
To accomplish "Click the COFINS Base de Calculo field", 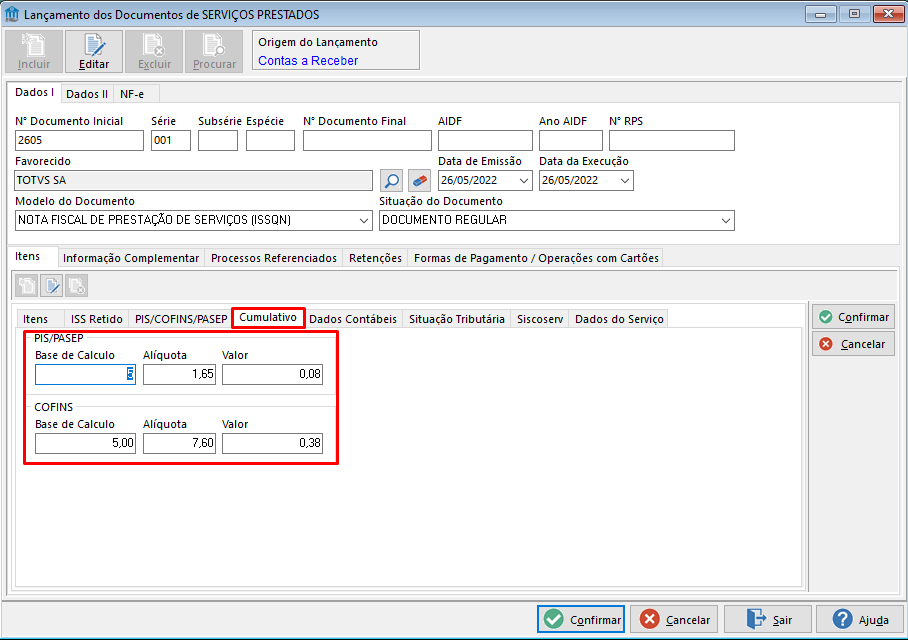I will (x=85, y=443).
